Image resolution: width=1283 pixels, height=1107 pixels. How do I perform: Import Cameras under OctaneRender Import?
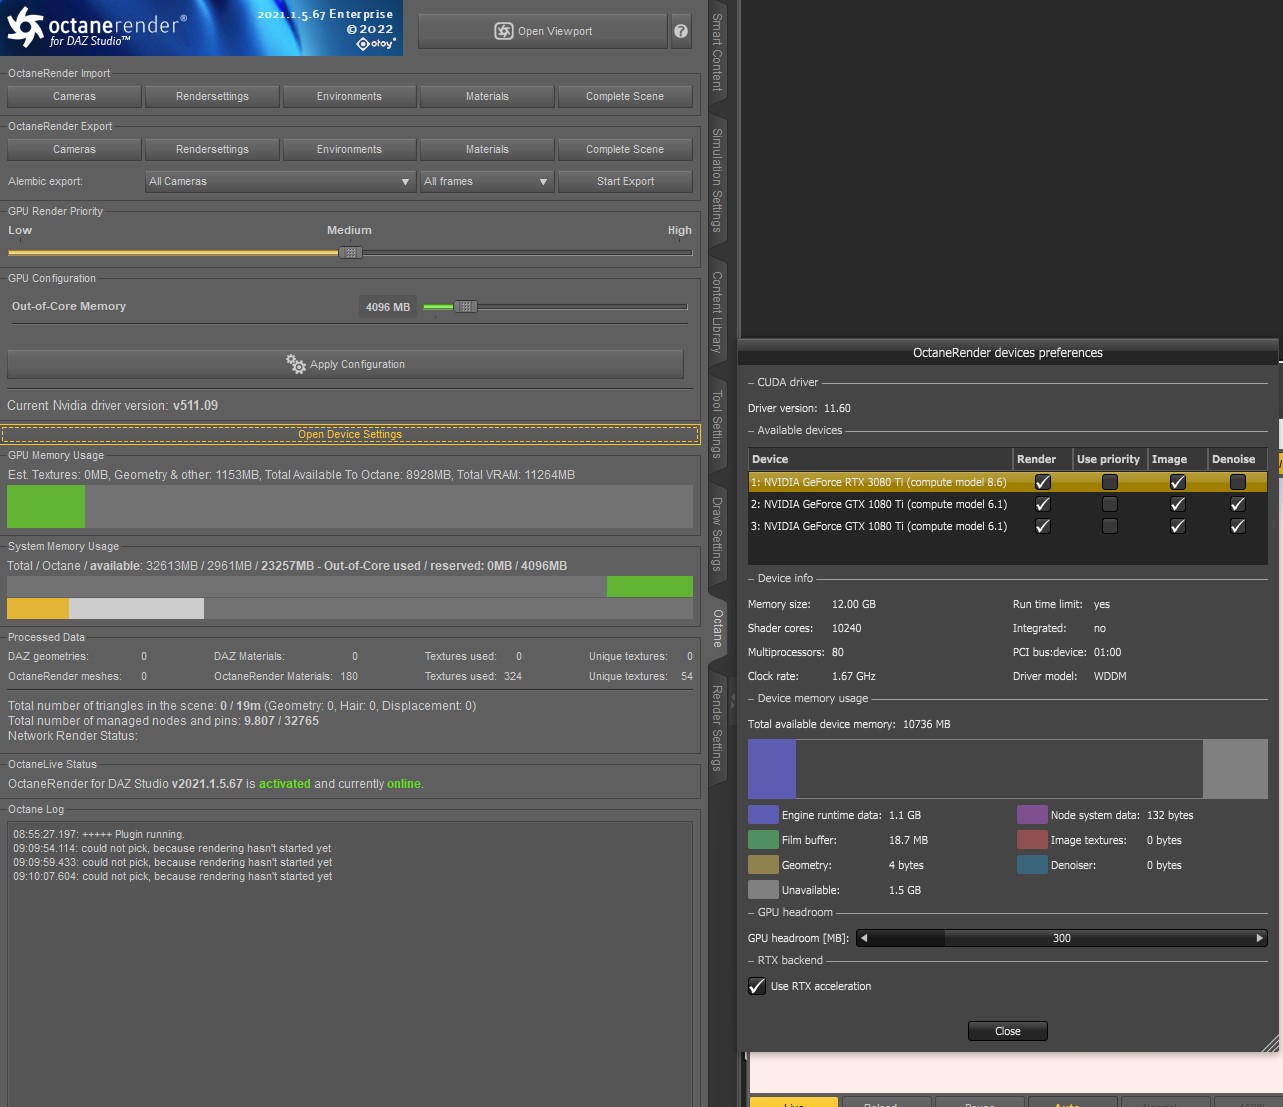[x=74, y=96]
